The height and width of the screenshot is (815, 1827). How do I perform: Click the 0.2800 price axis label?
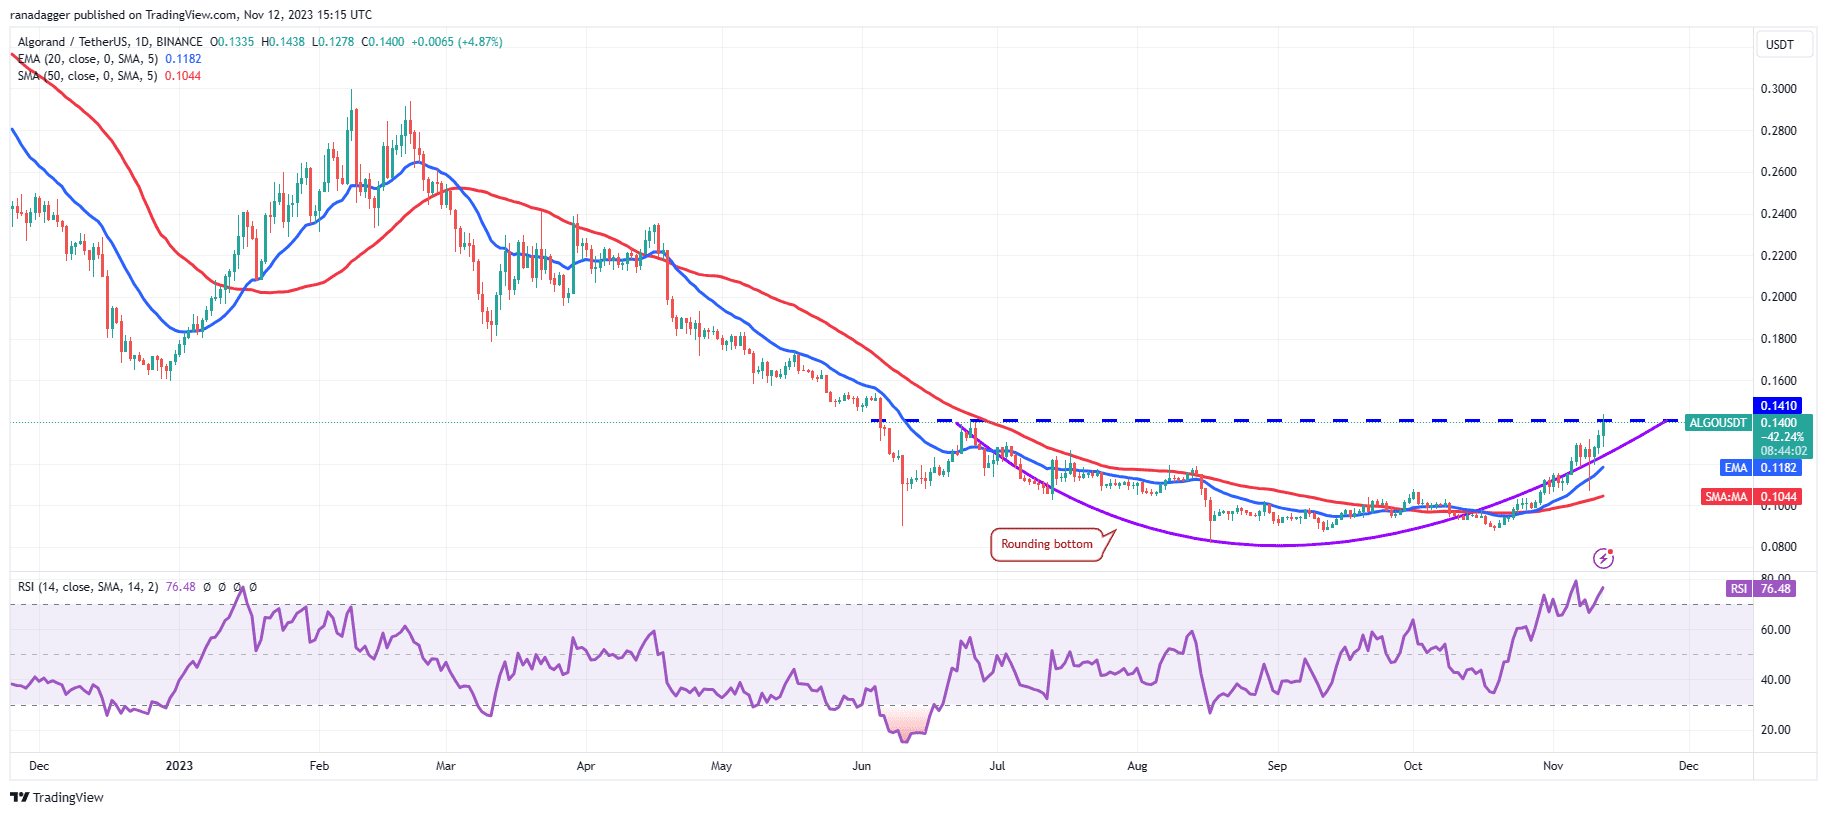click(x=1778, y=131)
